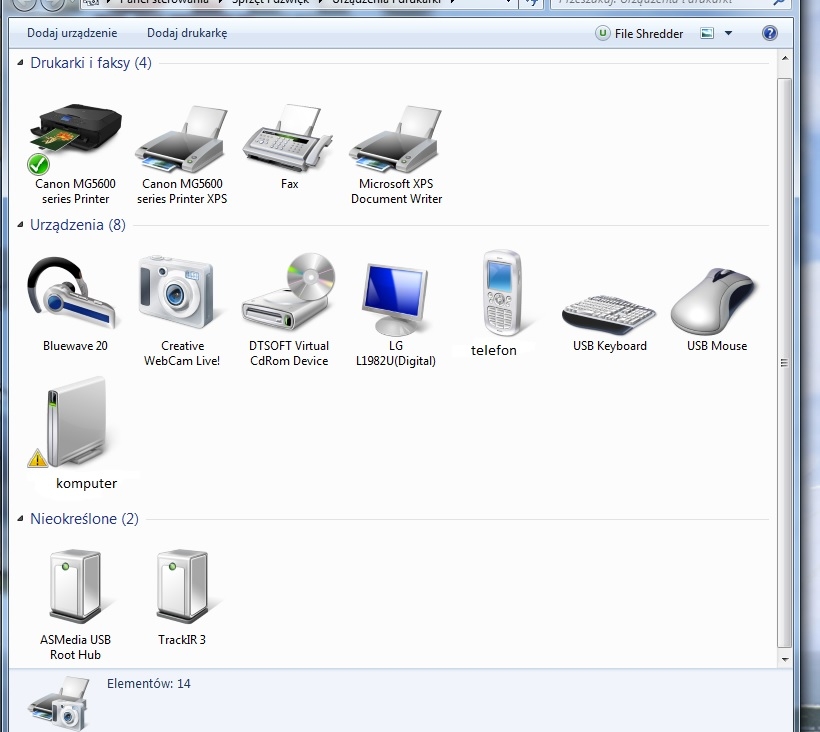Click the 'LG L1982U(Digital)' label
This screenshot has width=820, height=732.
click(x=396, y=353)
